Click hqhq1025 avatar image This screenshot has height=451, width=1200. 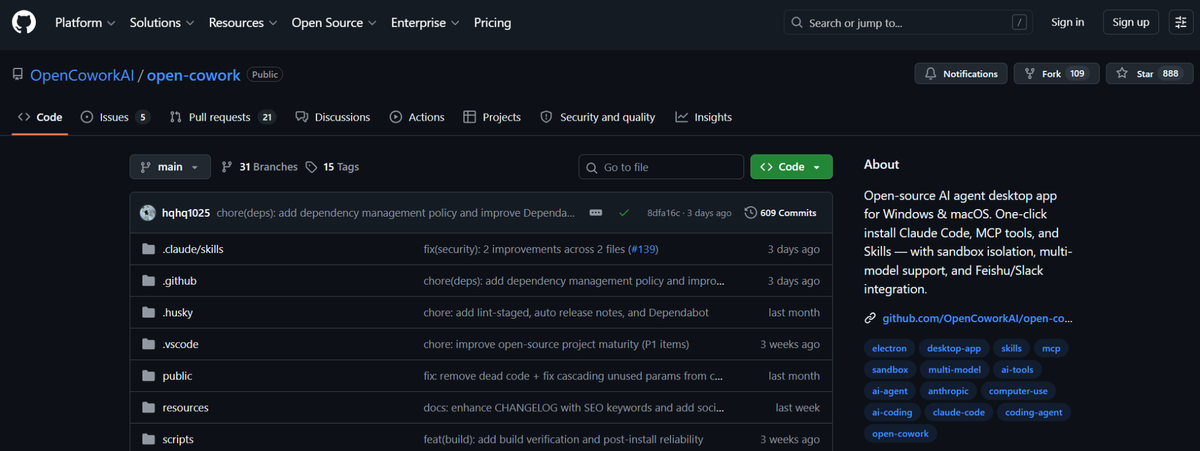[x=148, y=213]
